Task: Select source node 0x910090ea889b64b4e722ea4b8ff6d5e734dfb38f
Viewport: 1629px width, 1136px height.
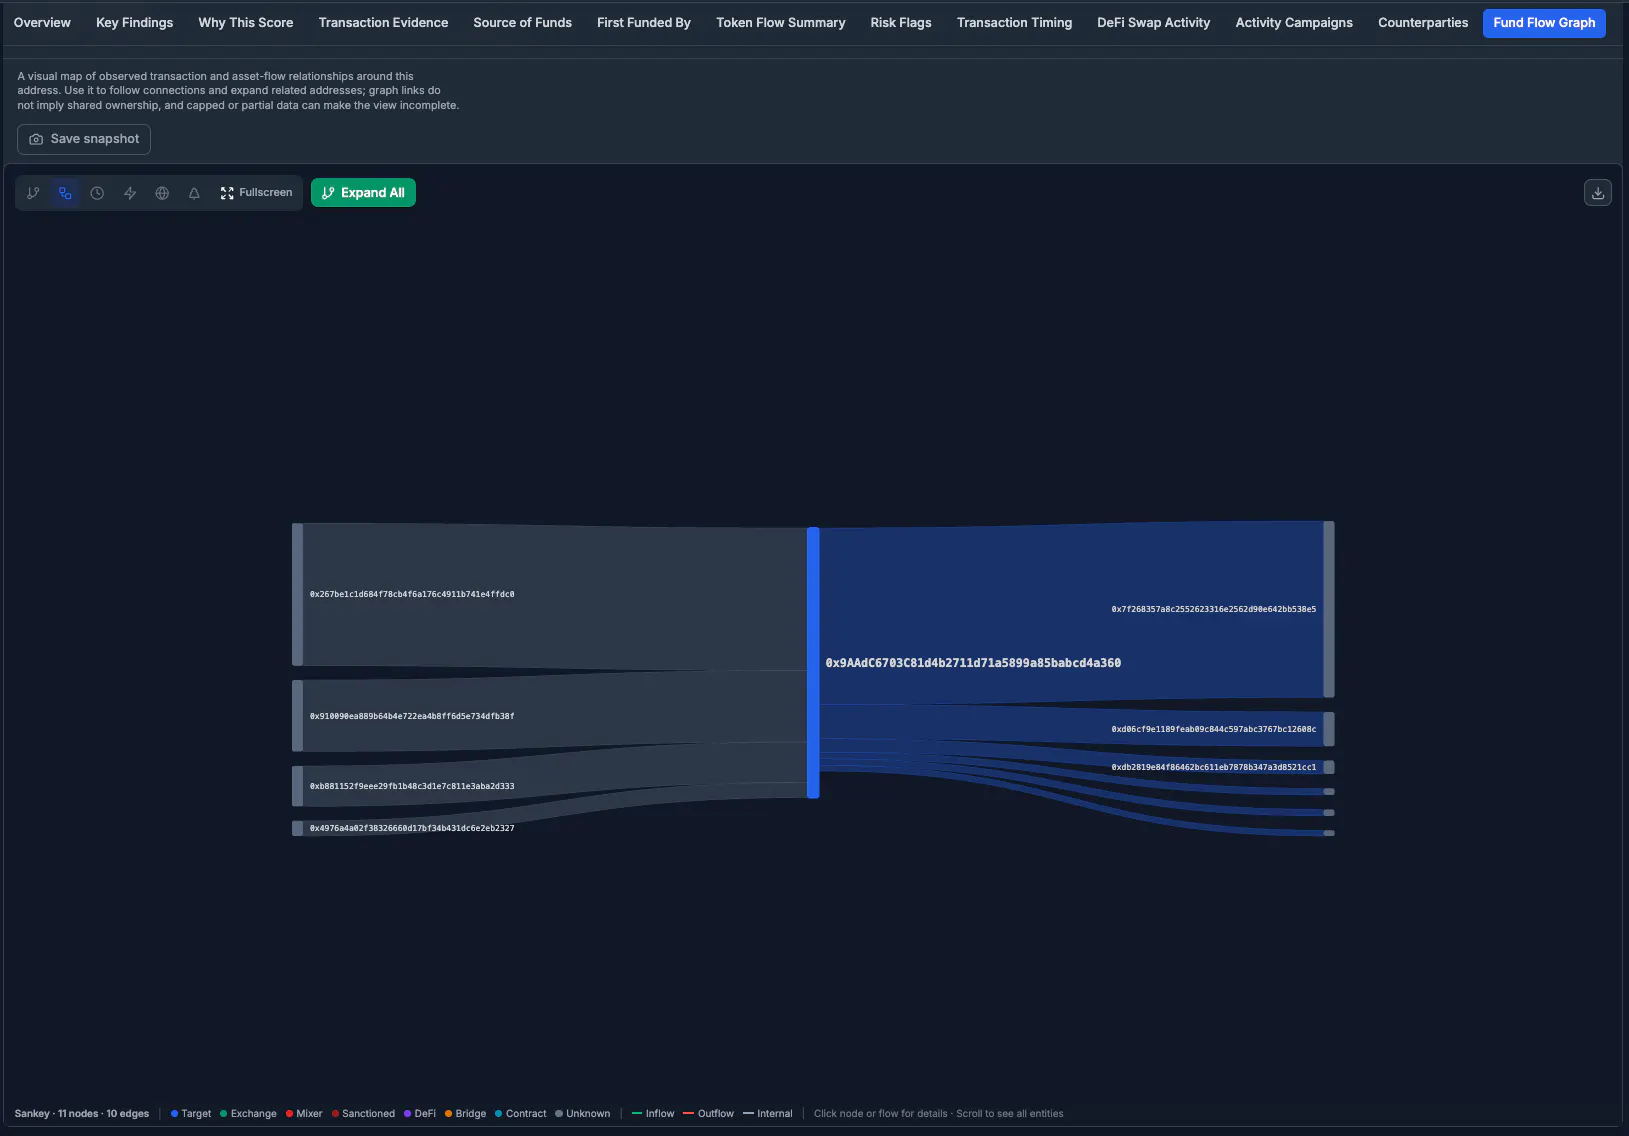Action: pyautogui.click(x=297, y=716)
